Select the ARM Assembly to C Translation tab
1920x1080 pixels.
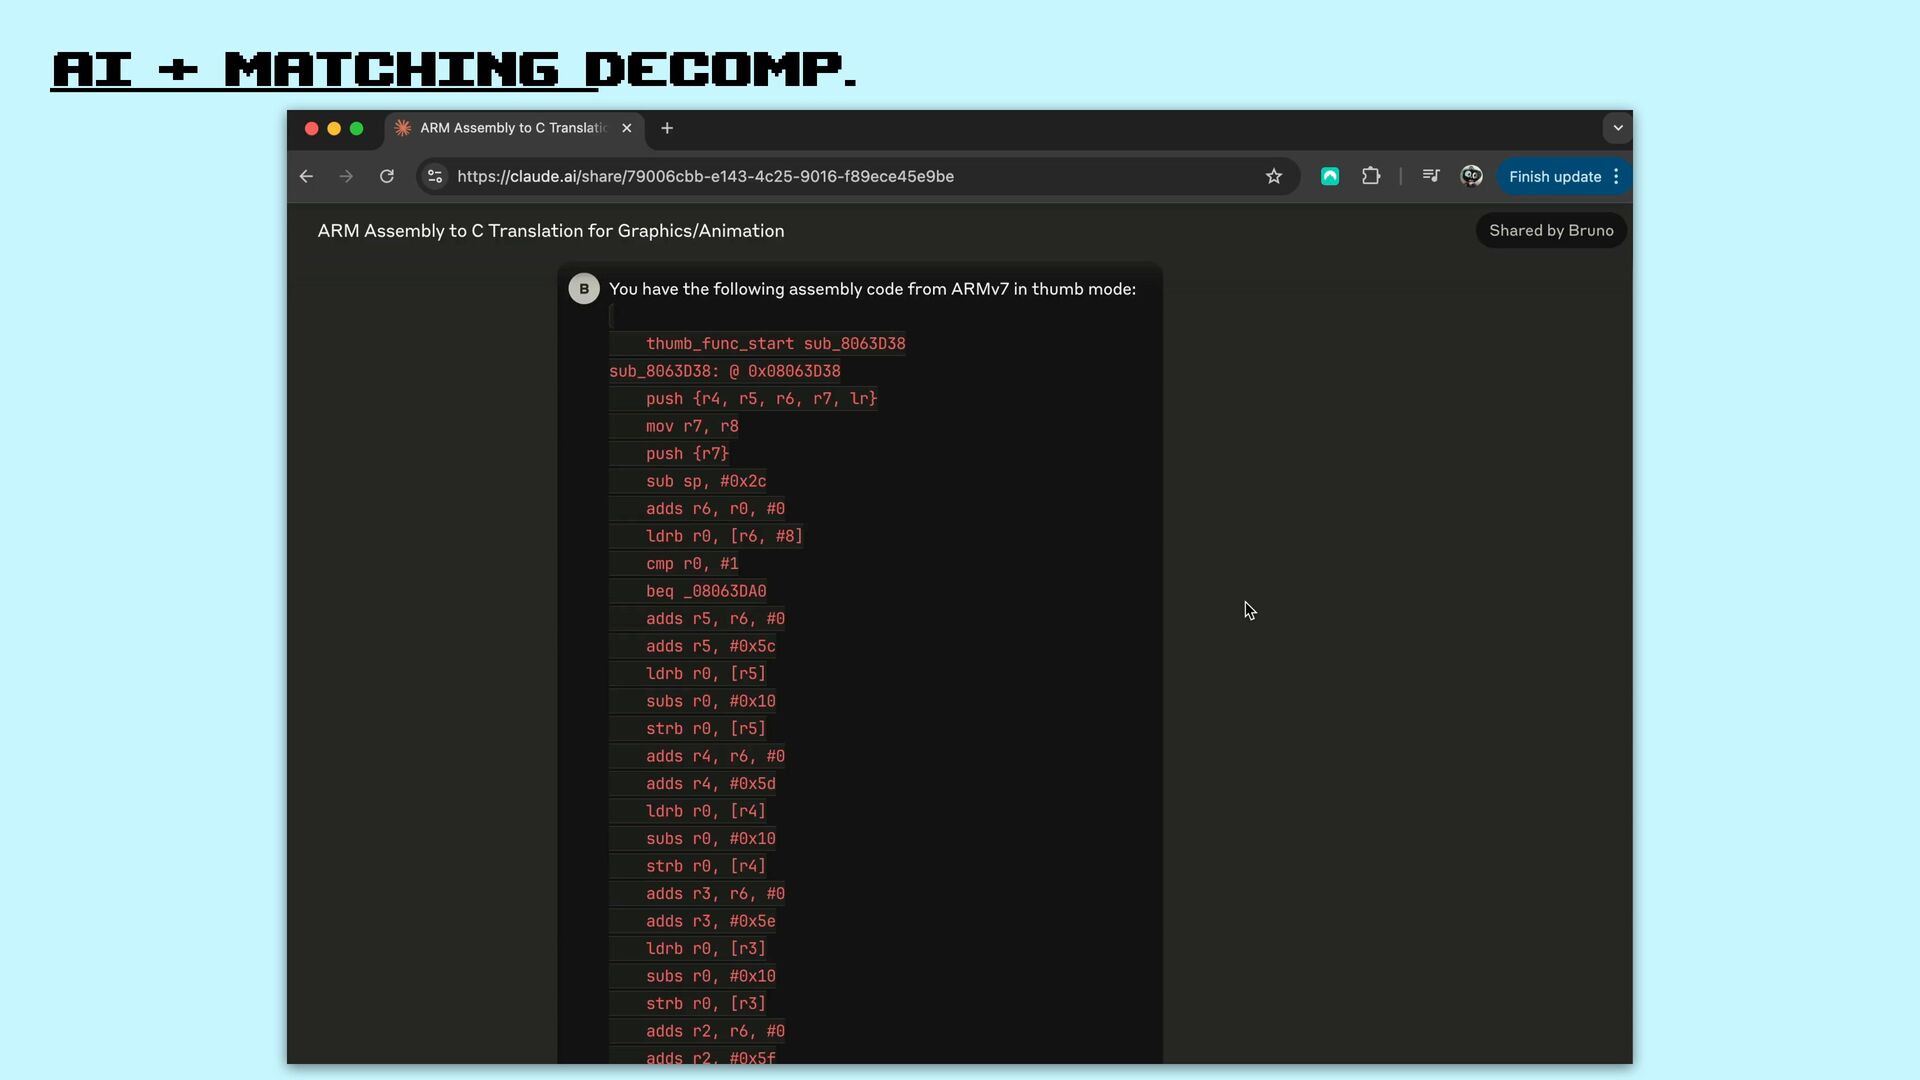coord(512,128)
